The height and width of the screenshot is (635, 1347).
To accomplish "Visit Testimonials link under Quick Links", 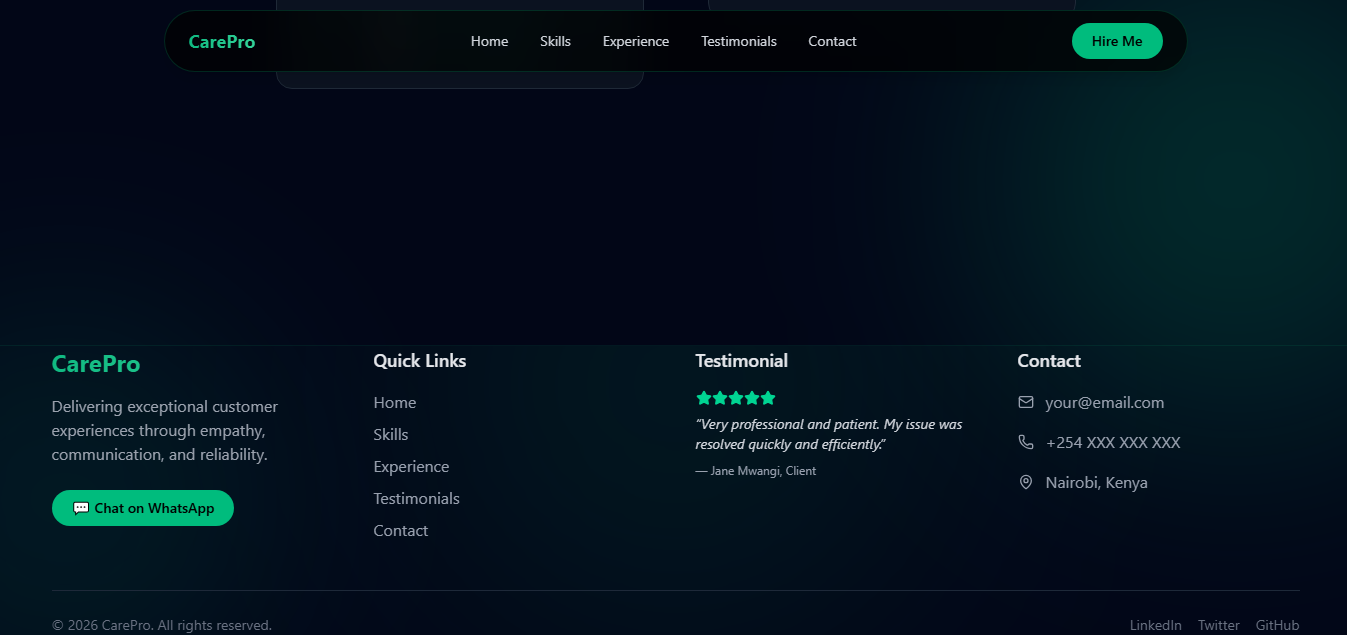I will pyautogui.click(x=417, y=498).
